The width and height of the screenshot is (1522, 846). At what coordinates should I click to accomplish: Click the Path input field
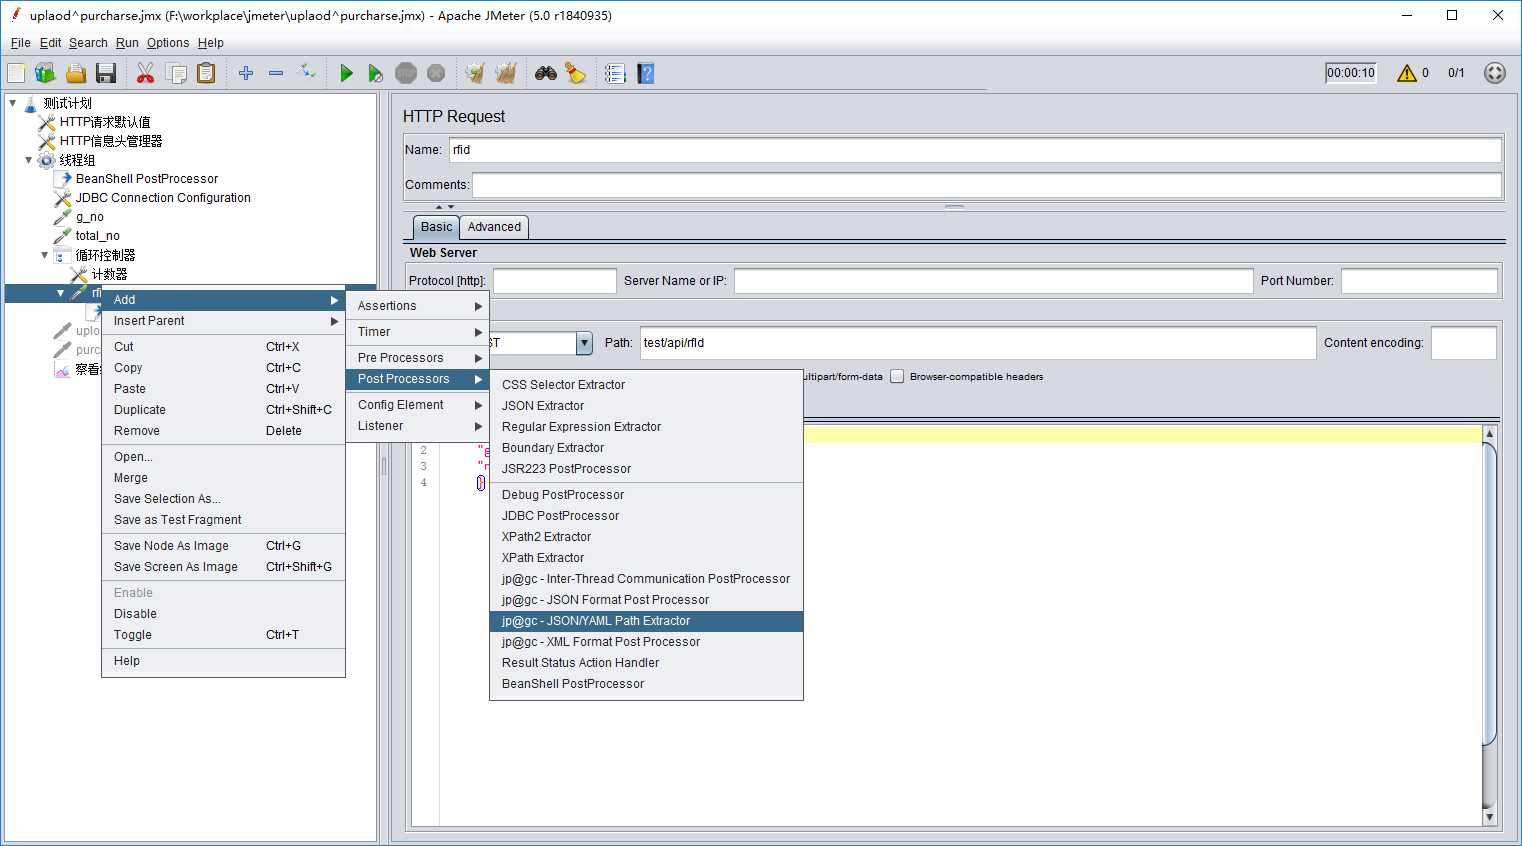point(978,343)
